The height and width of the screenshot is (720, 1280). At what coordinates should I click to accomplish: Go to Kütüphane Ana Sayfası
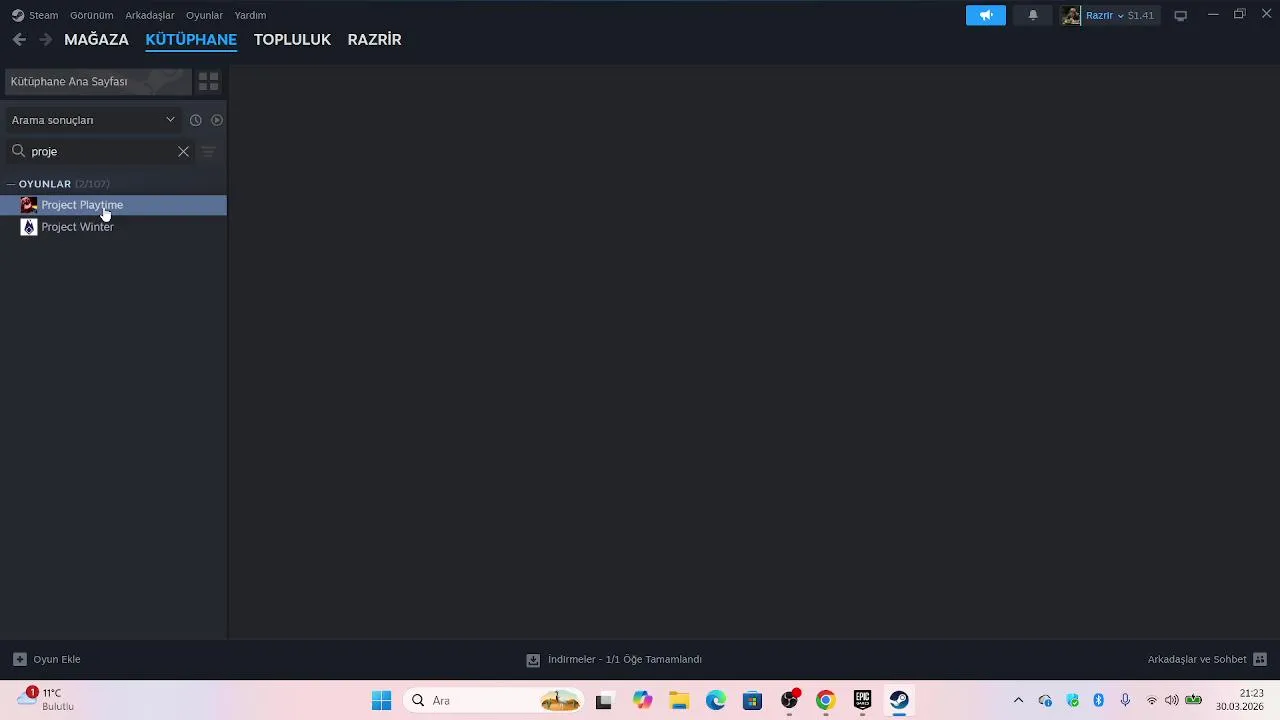click(x=98, y=81)
